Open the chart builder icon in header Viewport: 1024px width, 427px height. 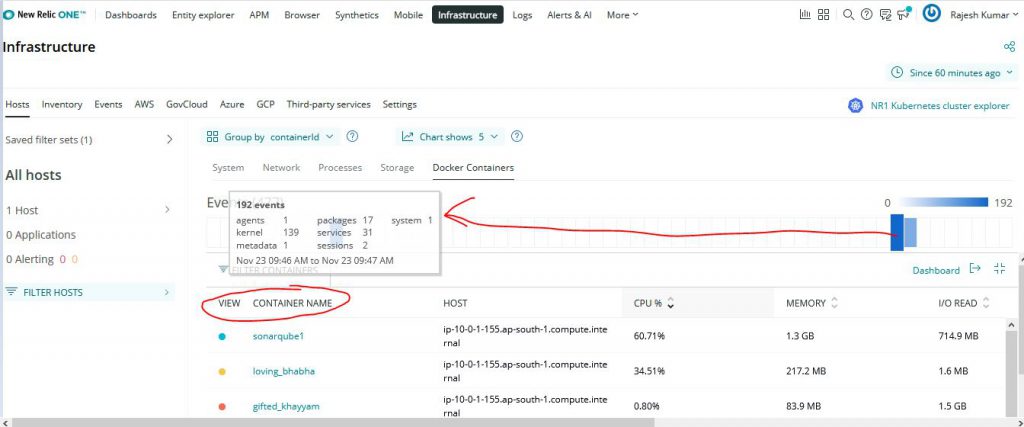pyautogui.click(x=806, y=15)
